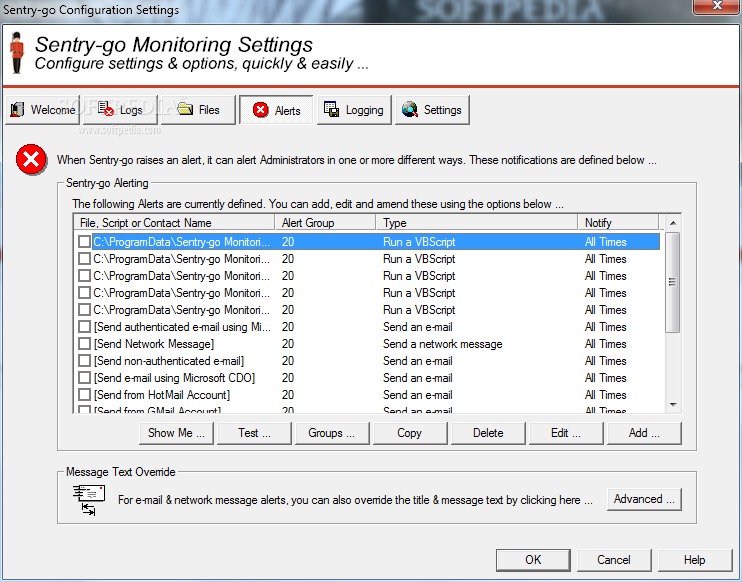742x582 pixels.
Task: Click the list scrollbar up arrow
Action: pyautogui.click(x=673, y=222)
